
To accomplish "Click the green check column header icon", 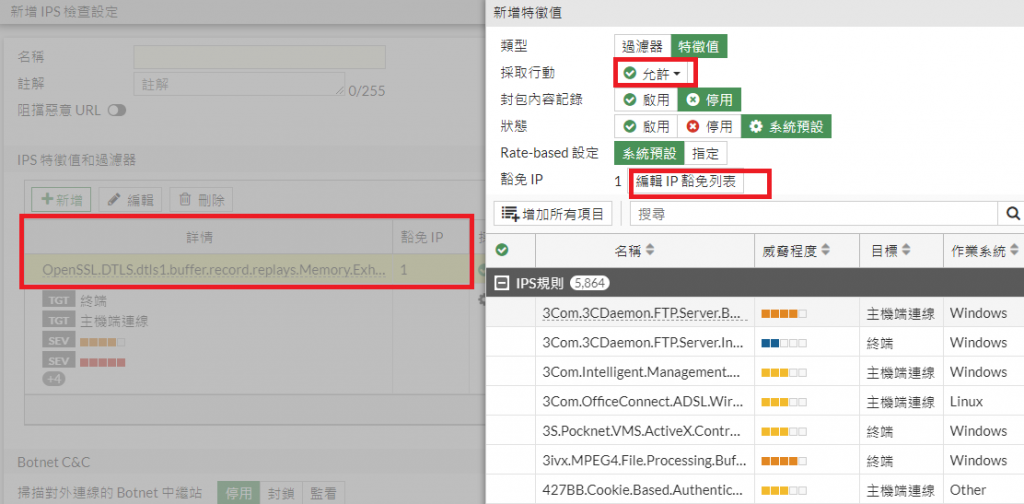I will point(502,249).
